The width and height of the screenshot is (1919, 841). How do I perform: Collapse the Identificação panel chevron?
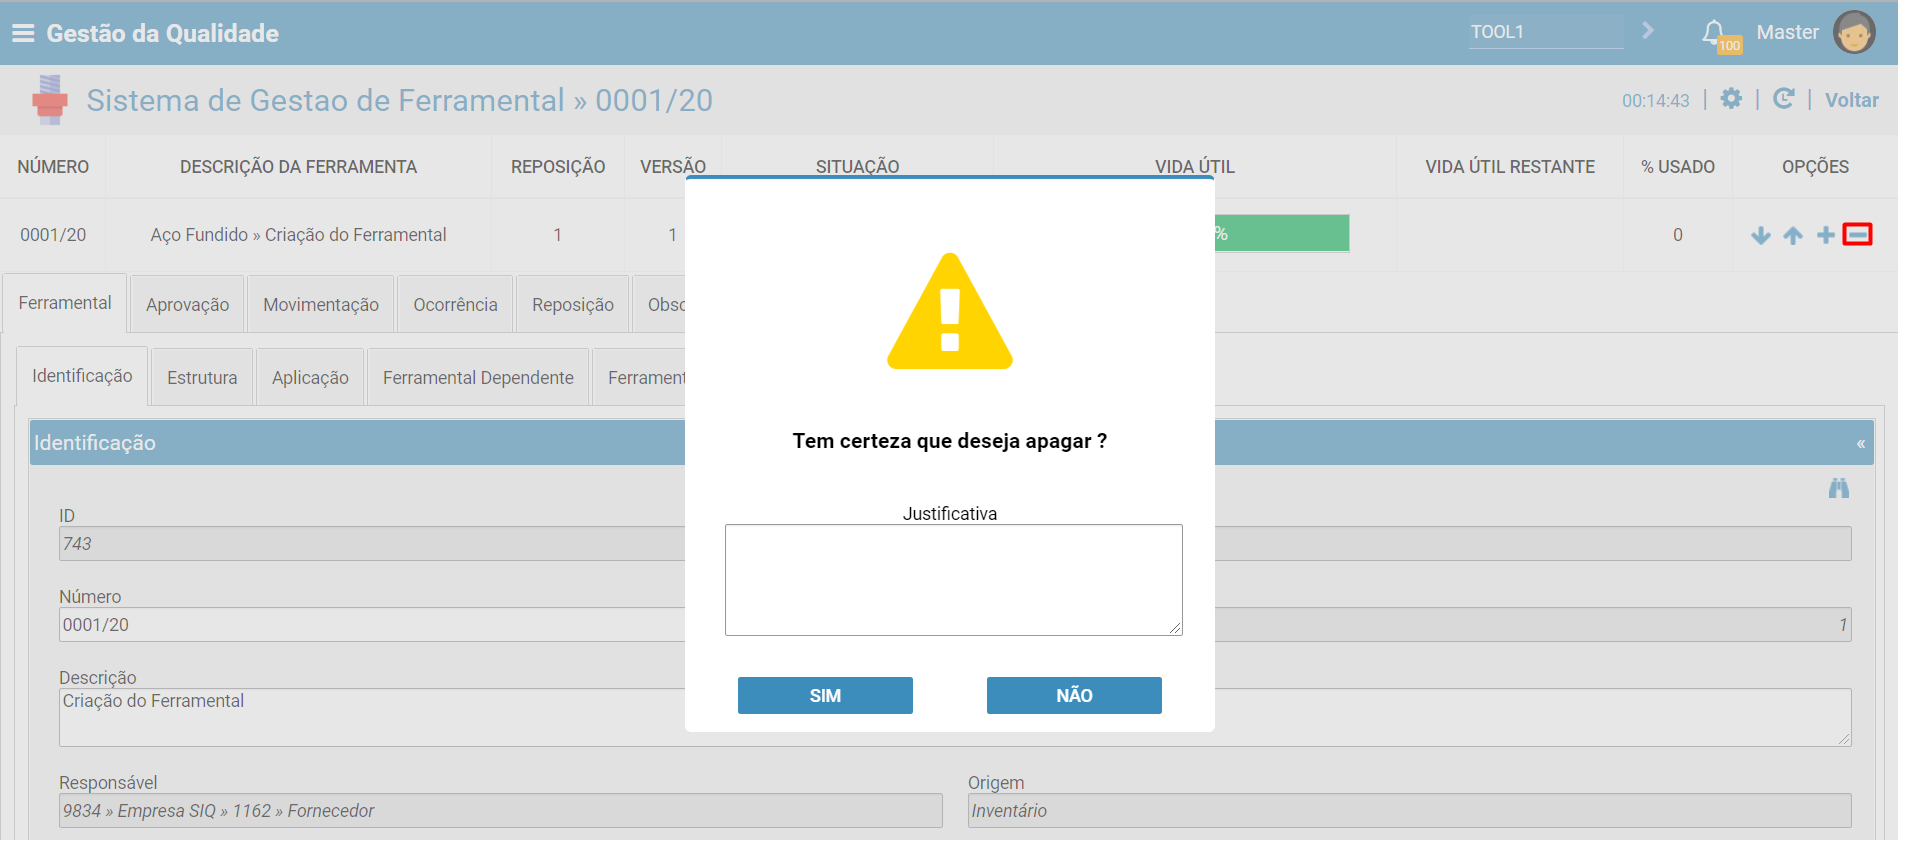click(x=1861, y=444)
